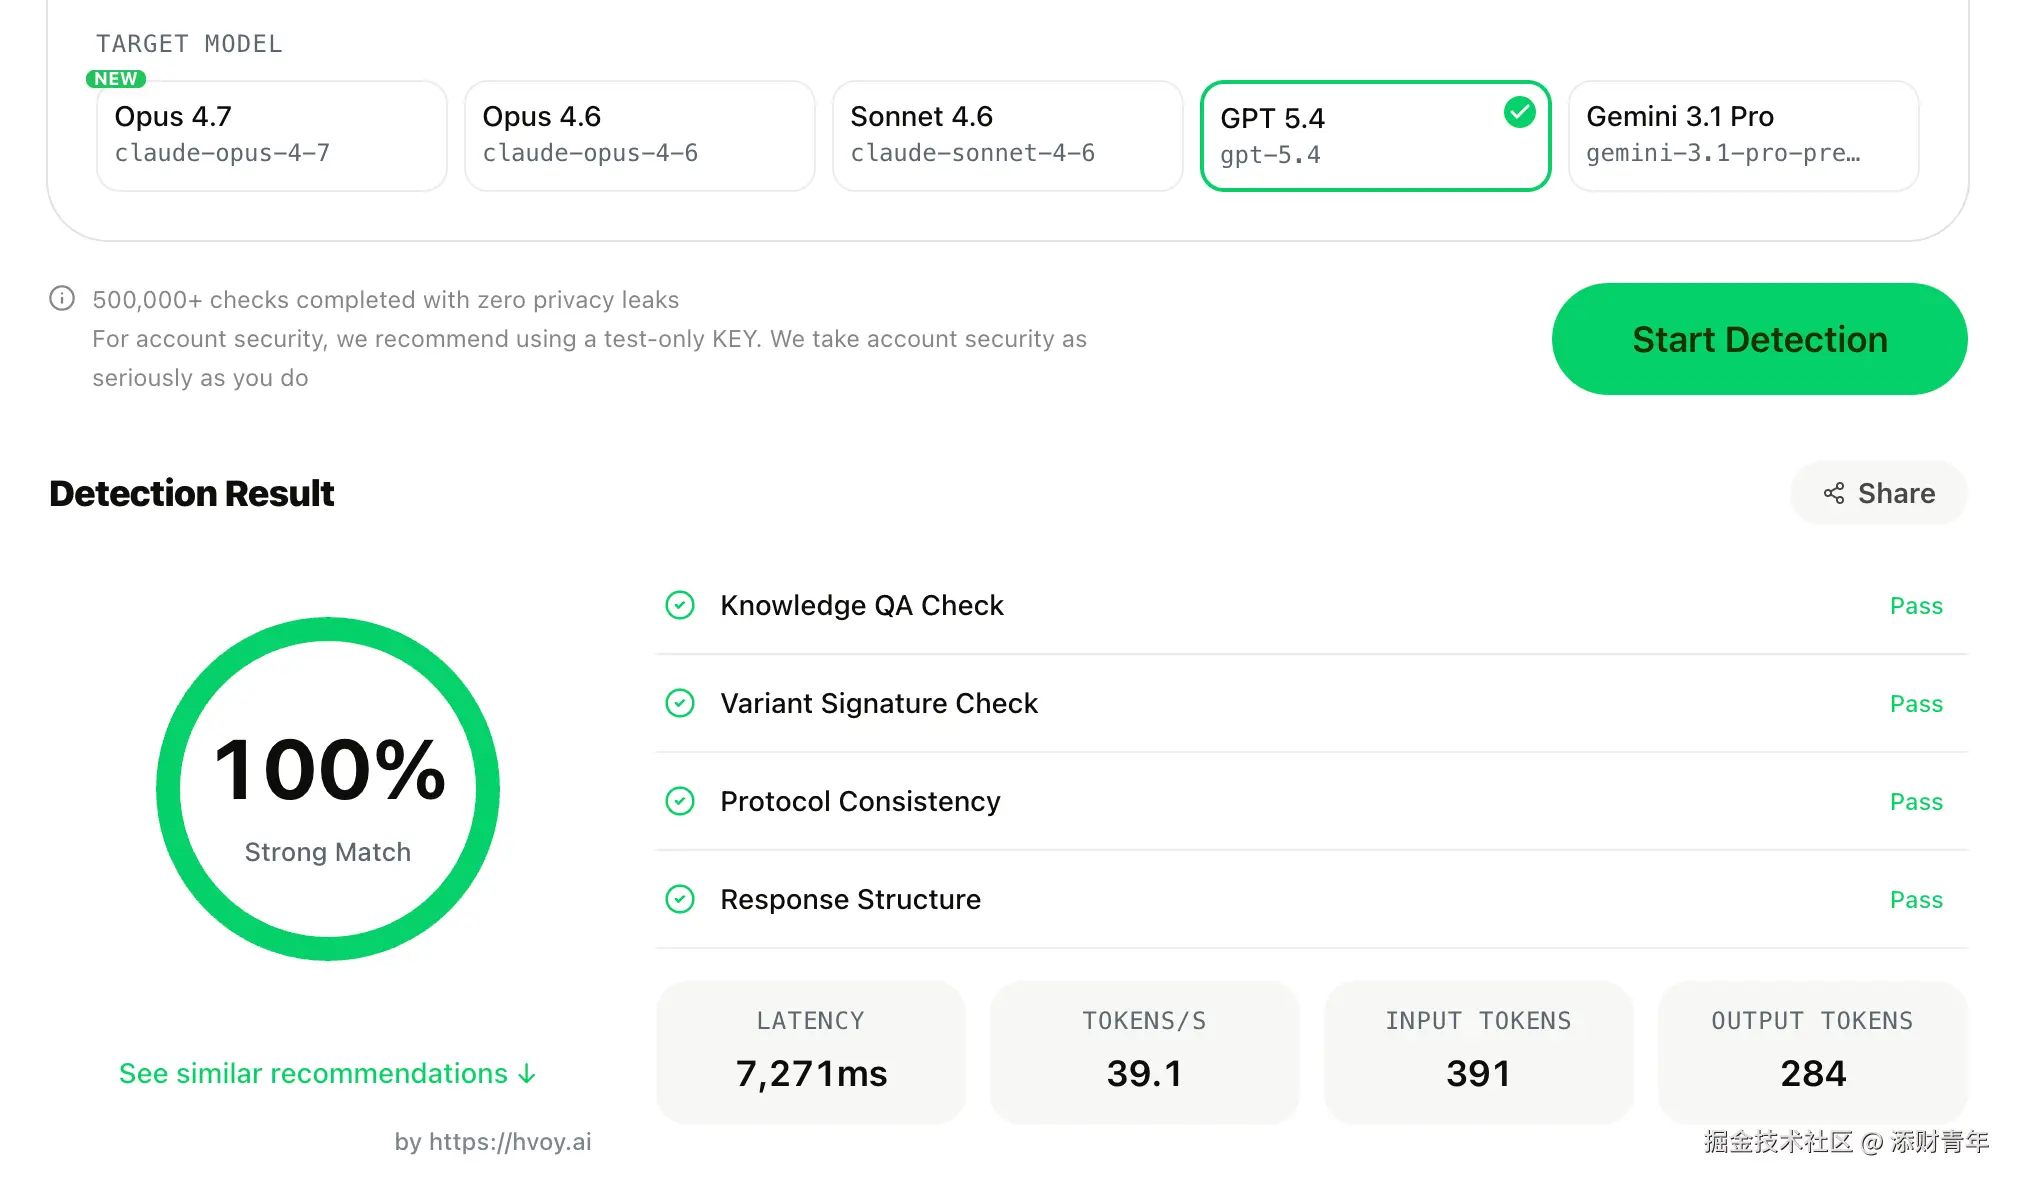The image size is (2020, 1186).
Task: Expand See similar recommendations arrow
Action: (527, 1074)
